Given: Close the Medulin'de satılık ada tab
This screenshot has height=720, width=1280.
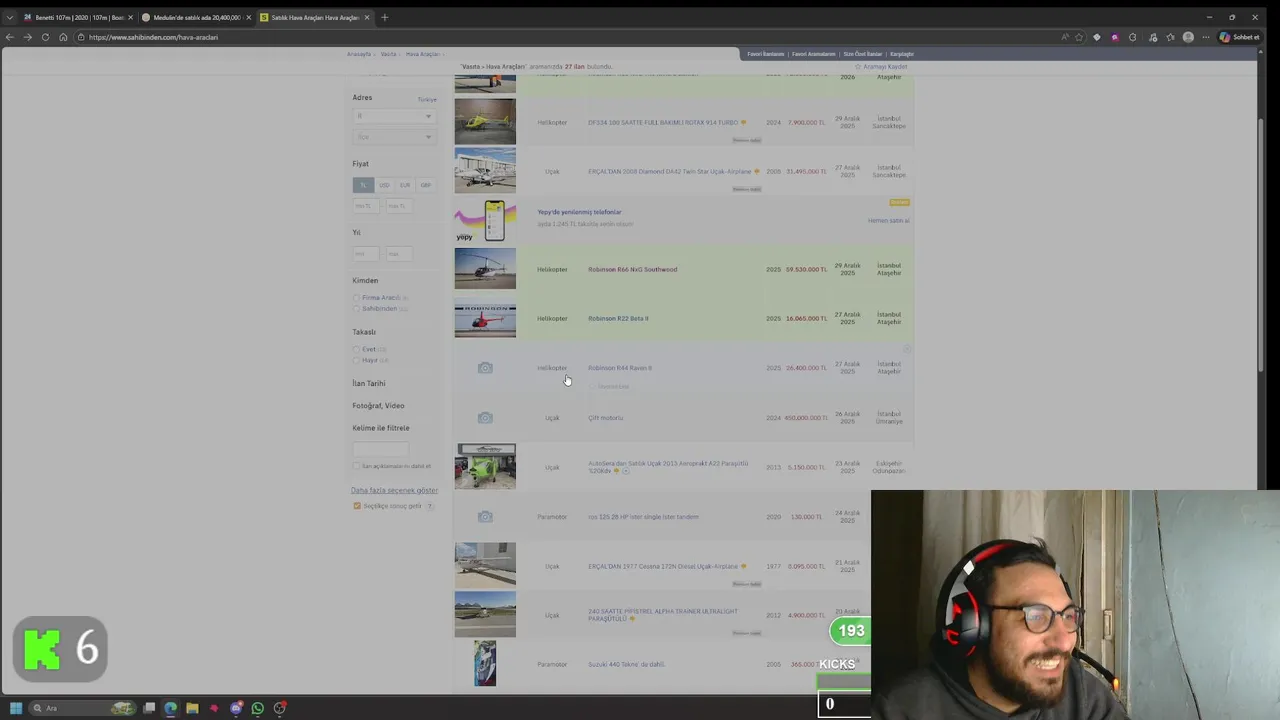Looking at the screenshot, I should coord(249,17).
